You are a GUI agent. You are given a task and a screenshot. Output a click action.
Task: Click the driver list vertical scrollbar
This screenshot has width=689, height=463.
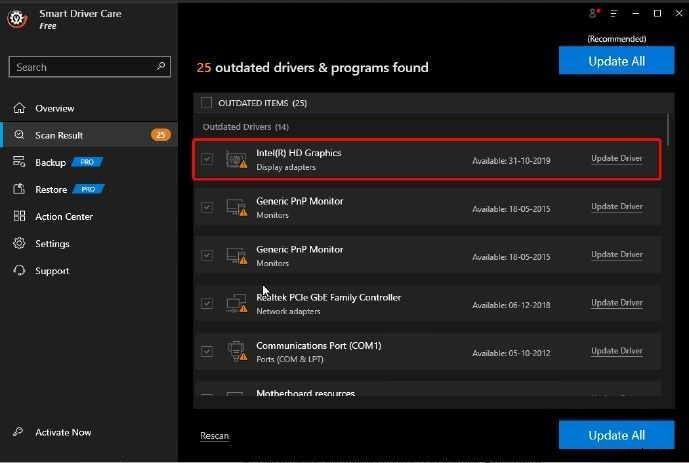668,130
